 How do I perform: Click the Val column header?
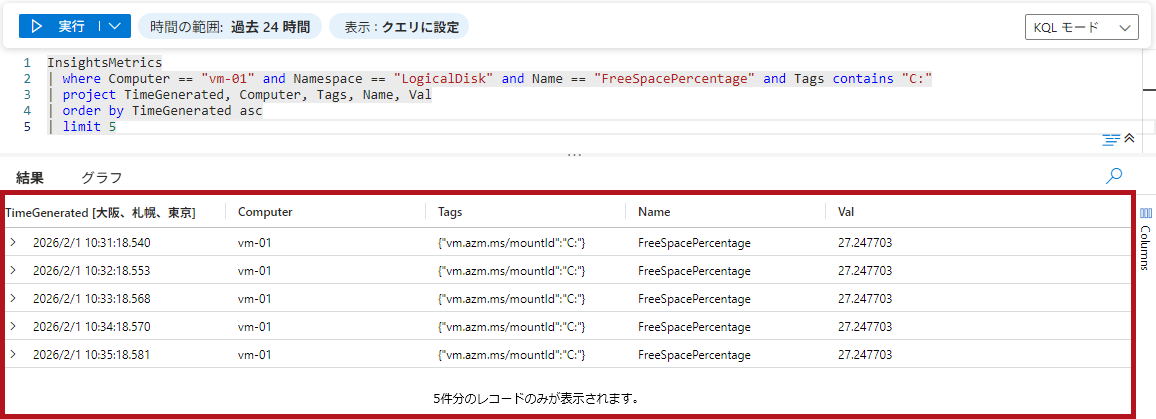(x=846, y=212)
